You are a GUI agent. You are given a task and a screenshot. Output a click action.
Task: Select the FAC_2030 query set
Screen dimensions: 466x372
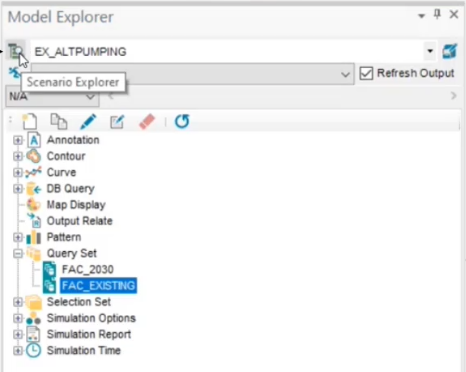coord(87,269)
